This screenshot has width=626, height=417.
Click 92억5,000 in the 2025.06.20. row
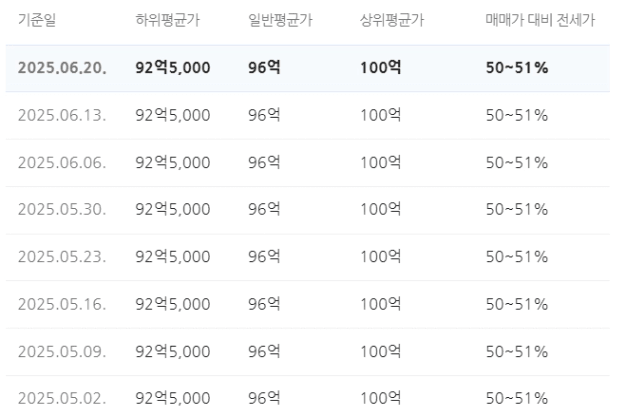tap(173, 68)
